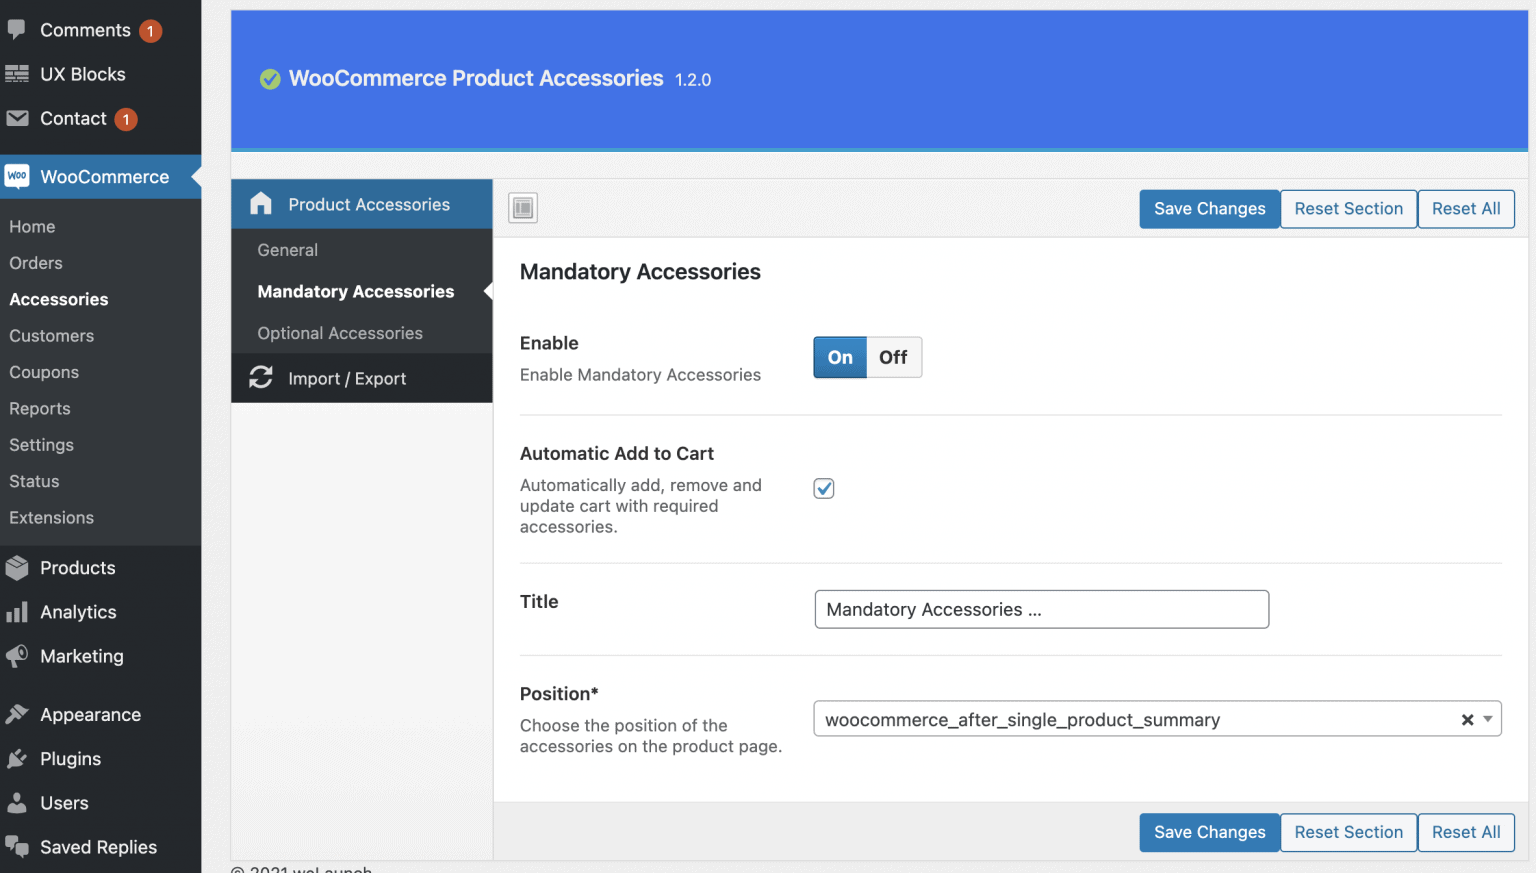Go to WooCommerce Home submenu
This screenshot has width=1536, height=873.
(32, 227)
